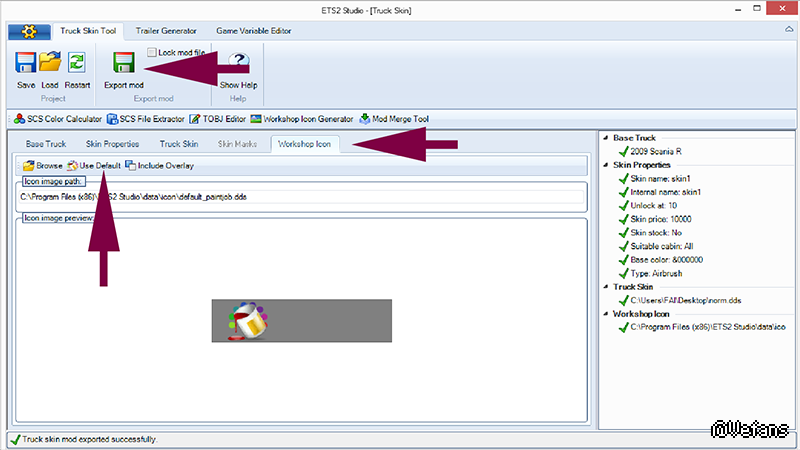Screen dimensions: 800x450
Task: Open the application gear menu button
Action: [x=29, y=32]
